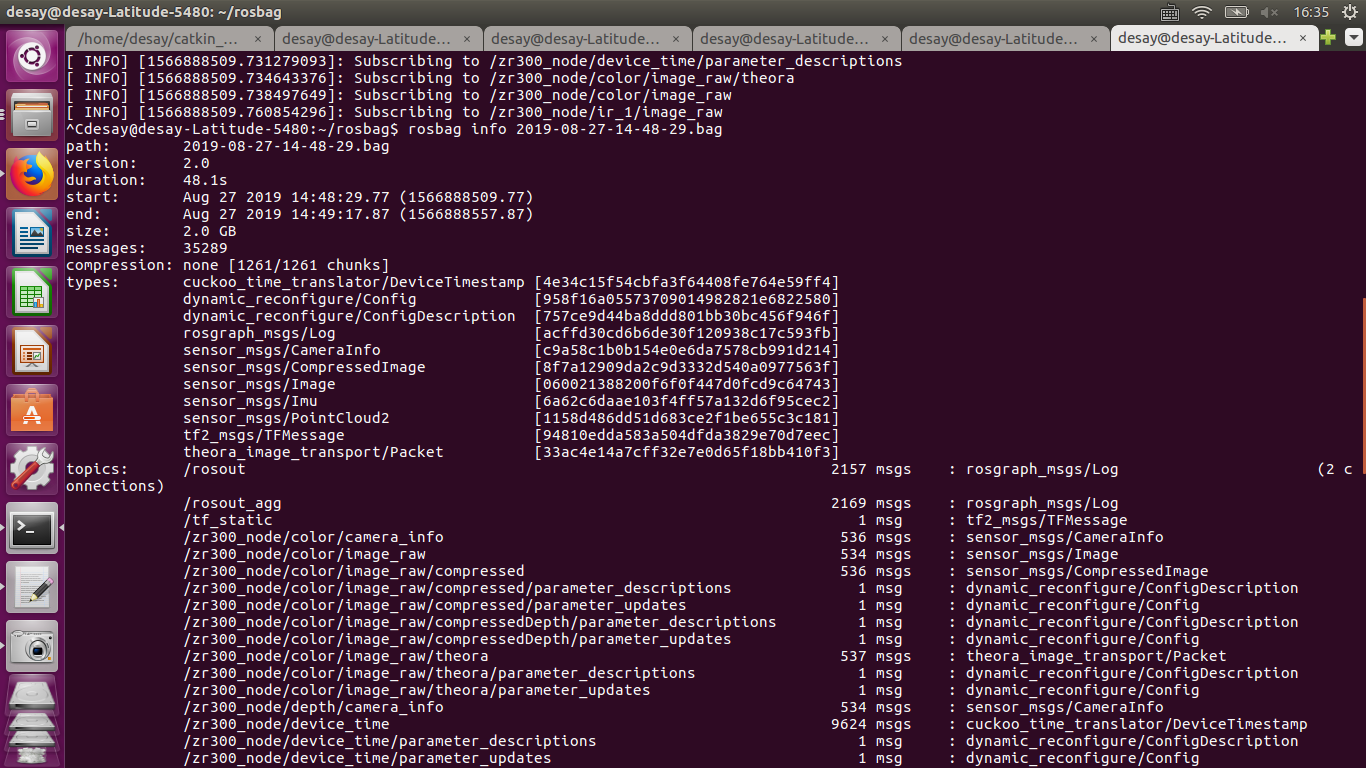Click the duration value 48.1s
Viewport: 1366px width, 768px height.
coord(205,180)
